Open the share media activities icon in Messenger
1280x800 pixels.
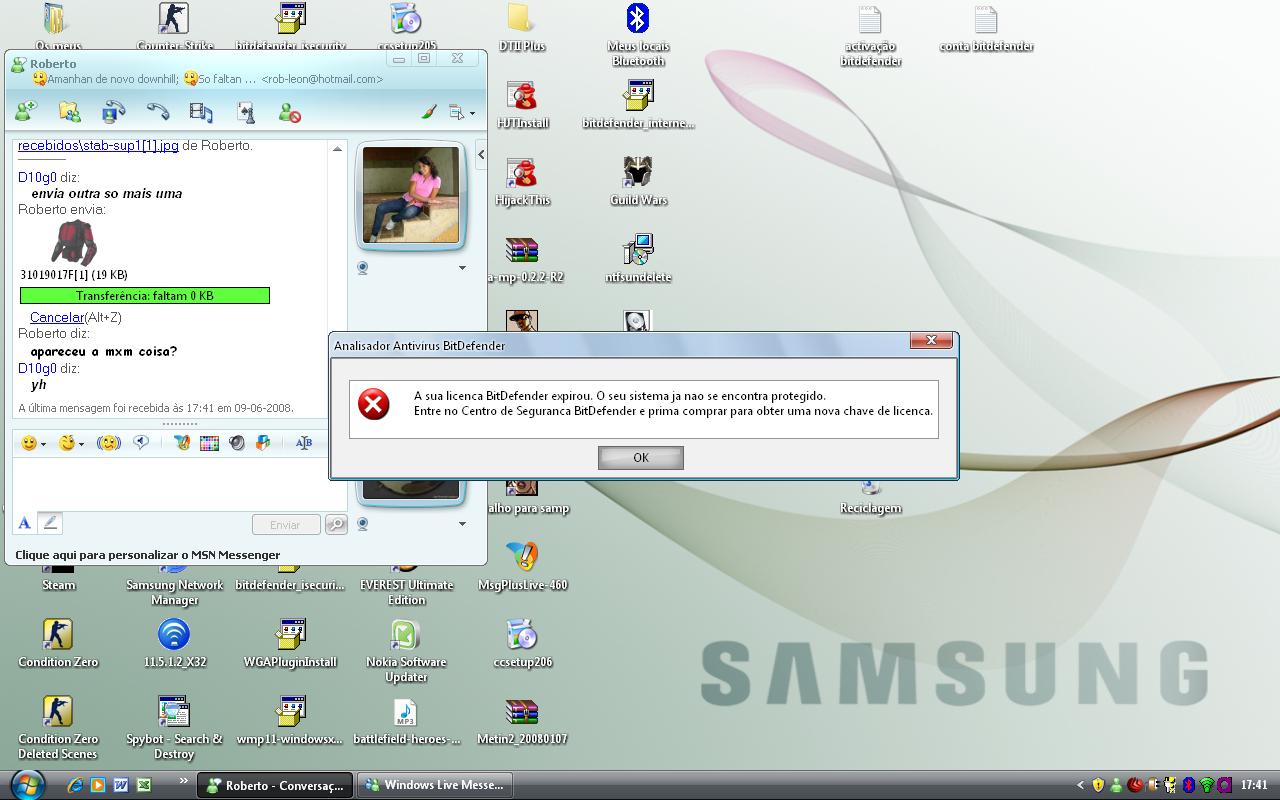point(201,112)
